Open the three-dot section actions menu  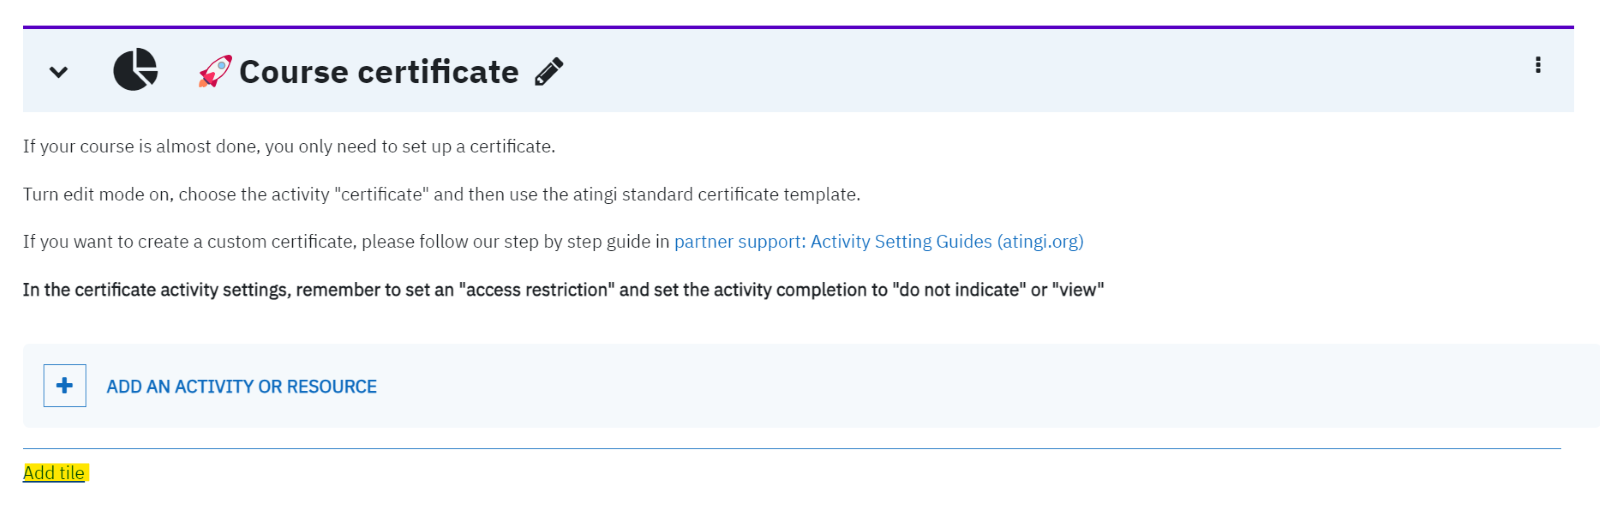coord(1538,65)
